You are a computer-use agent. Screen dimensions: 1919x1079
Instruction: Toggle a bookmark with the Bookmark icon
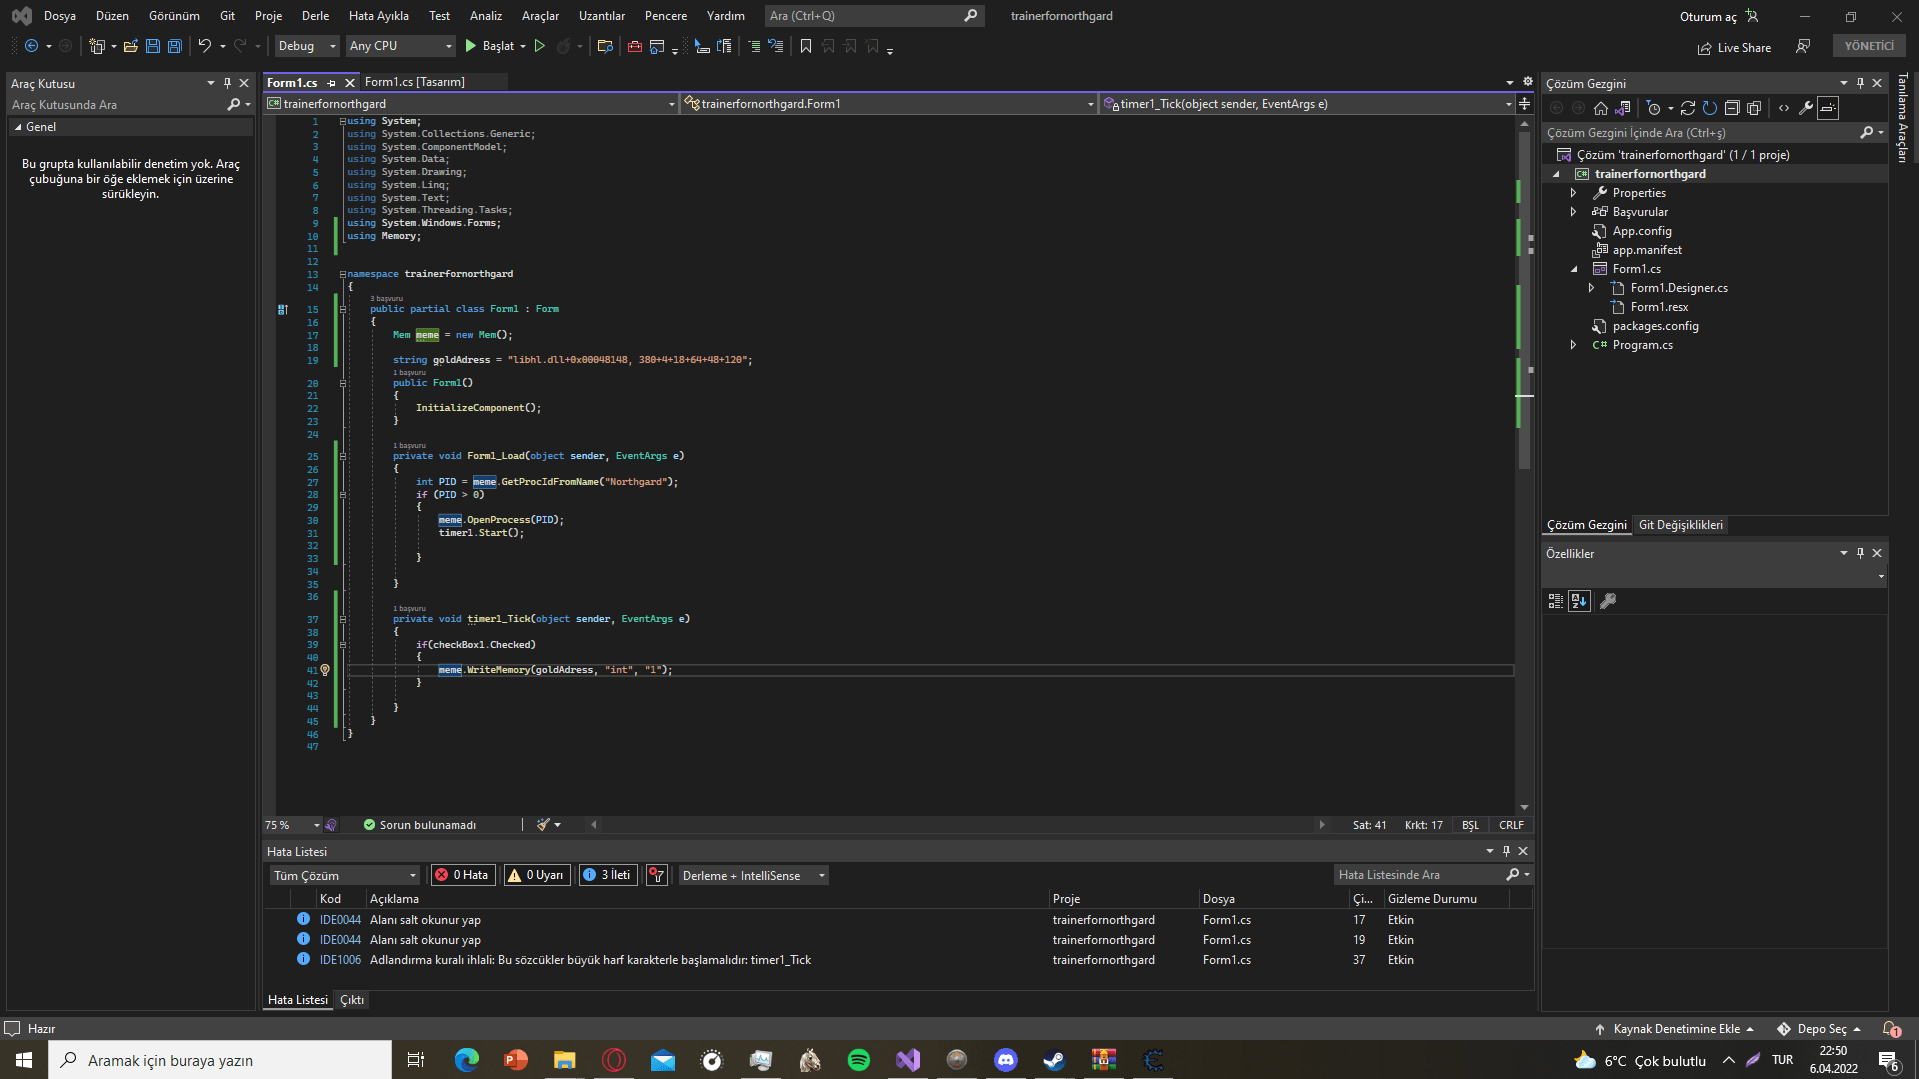(x=806, y=46)
